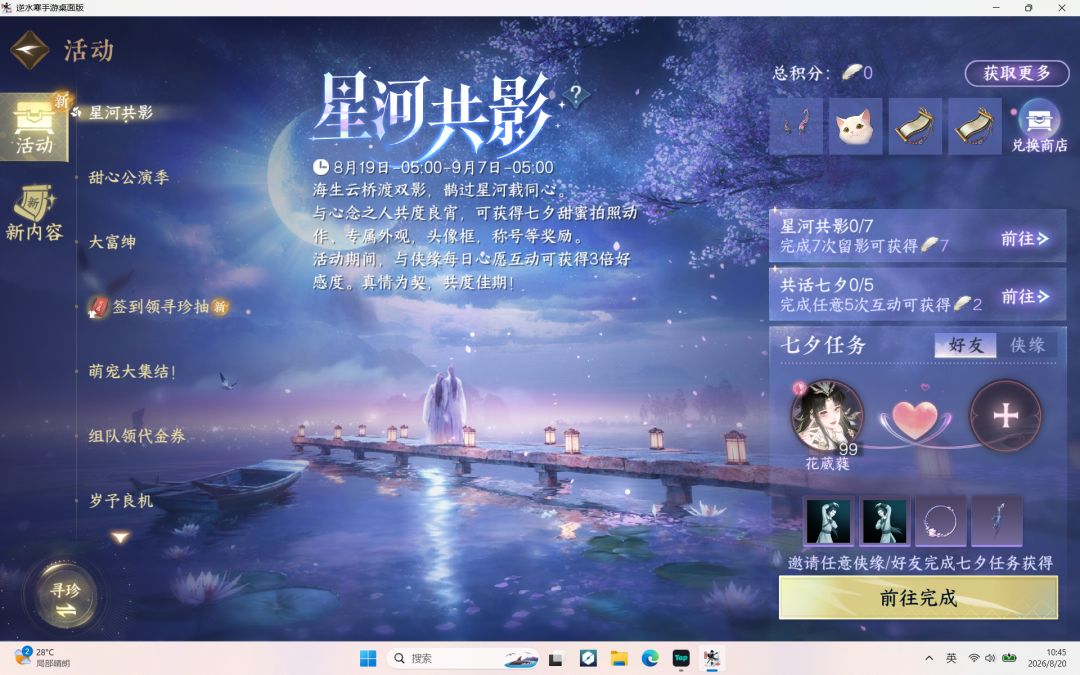Viewport: 1080px width, 675px height.
Task: Open the 兑换商店 exchange shop
Action: (1039, 126)
